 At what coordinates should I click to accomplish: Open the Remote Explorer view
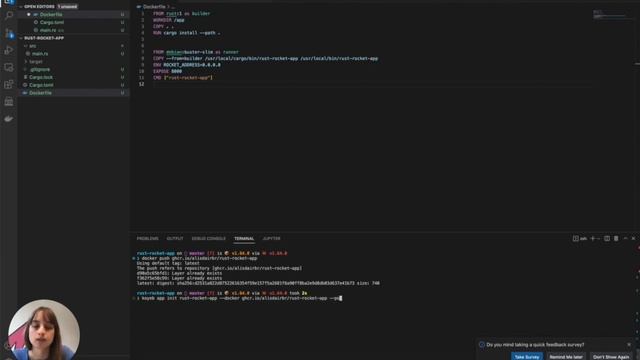pos(9,67)
